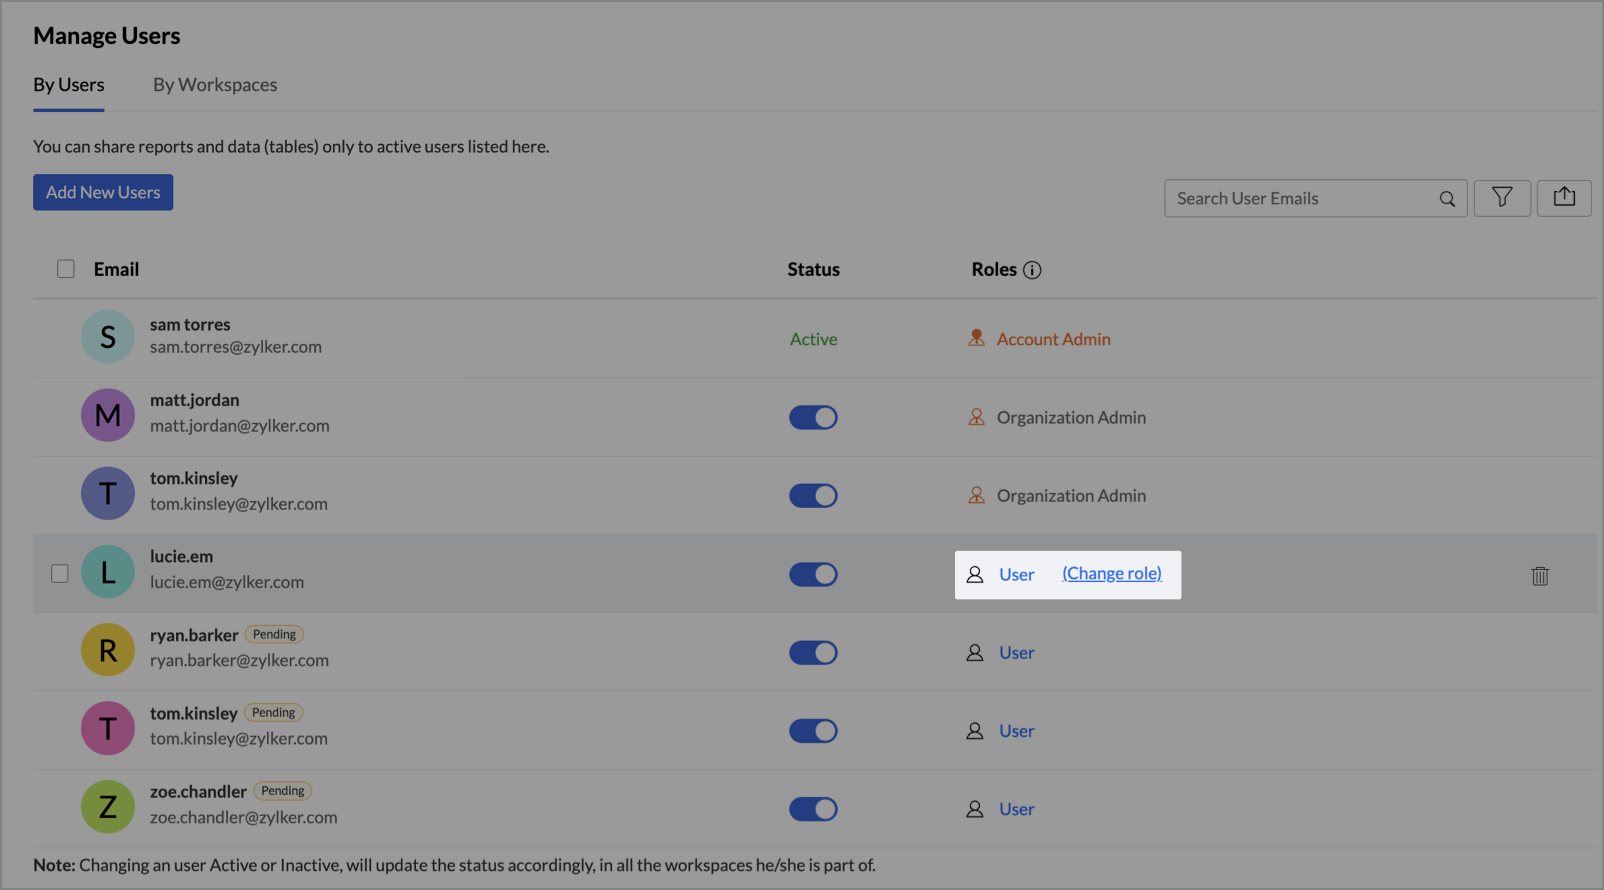1604x890 pixels.
Task: Click the Add New Users button
Action: tap(103, 192)
